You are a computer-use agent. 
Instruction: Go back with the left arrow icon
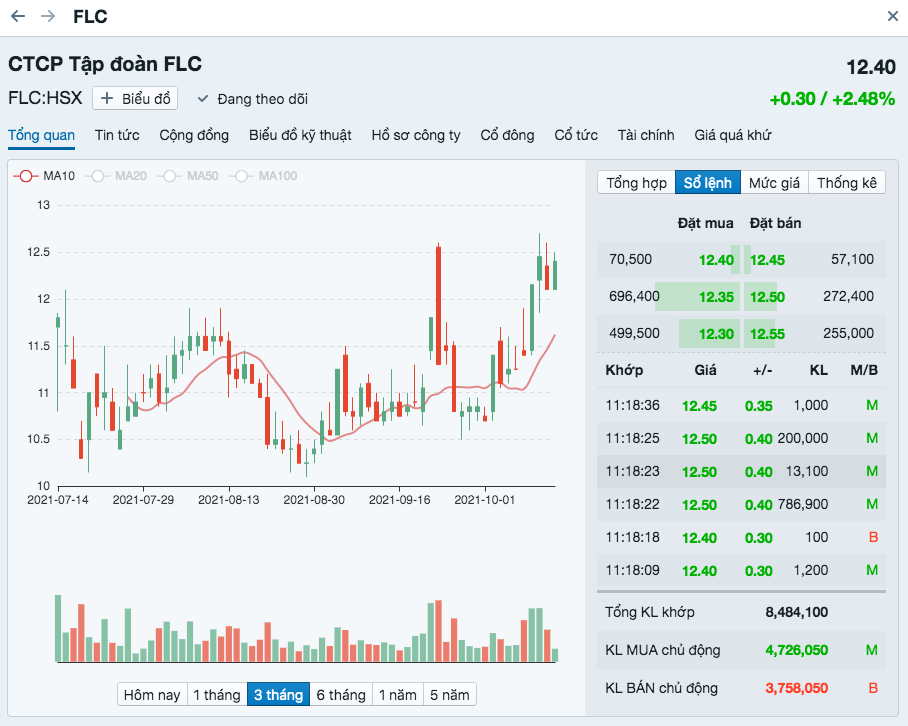(x=18, y=16)
